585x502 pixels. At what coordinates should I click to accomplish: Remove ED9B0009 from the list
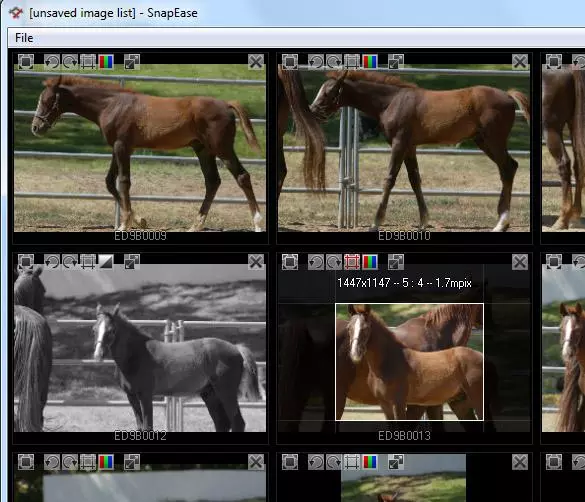[256, 62]
